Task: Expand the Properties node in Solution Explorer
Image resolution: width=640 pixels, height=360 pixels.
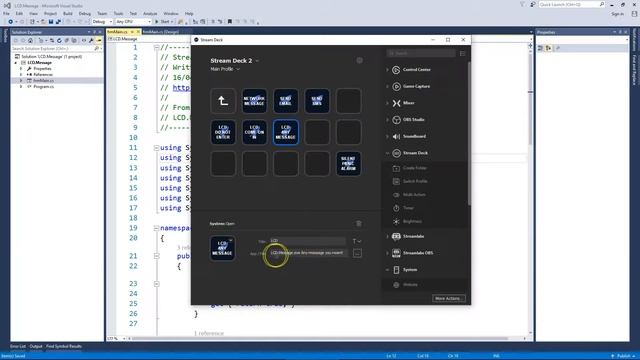Action: [x=21, y=69]
